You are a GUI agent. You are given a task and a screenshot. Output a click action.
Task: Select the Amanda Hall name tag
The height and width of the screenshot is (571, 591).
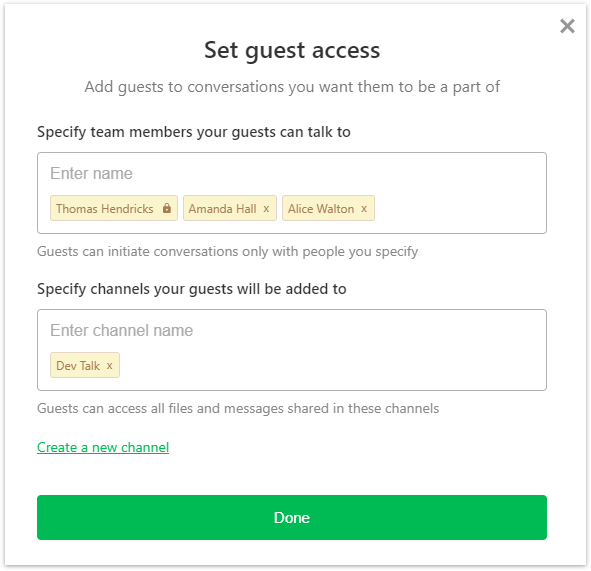click(230, 208)
